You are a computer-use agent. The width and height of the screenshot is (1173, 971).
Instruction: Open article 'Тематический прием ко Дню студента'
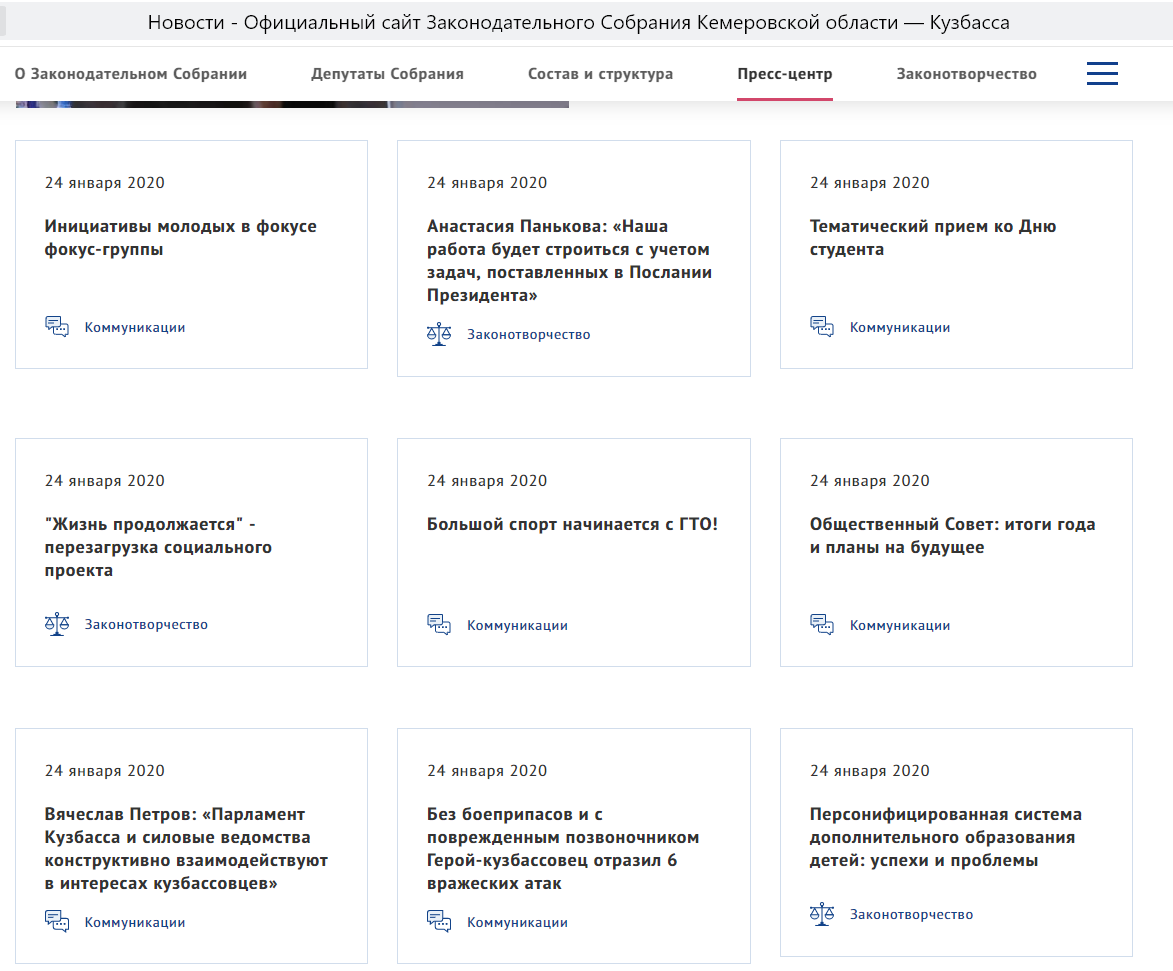(x=933, y=238)
